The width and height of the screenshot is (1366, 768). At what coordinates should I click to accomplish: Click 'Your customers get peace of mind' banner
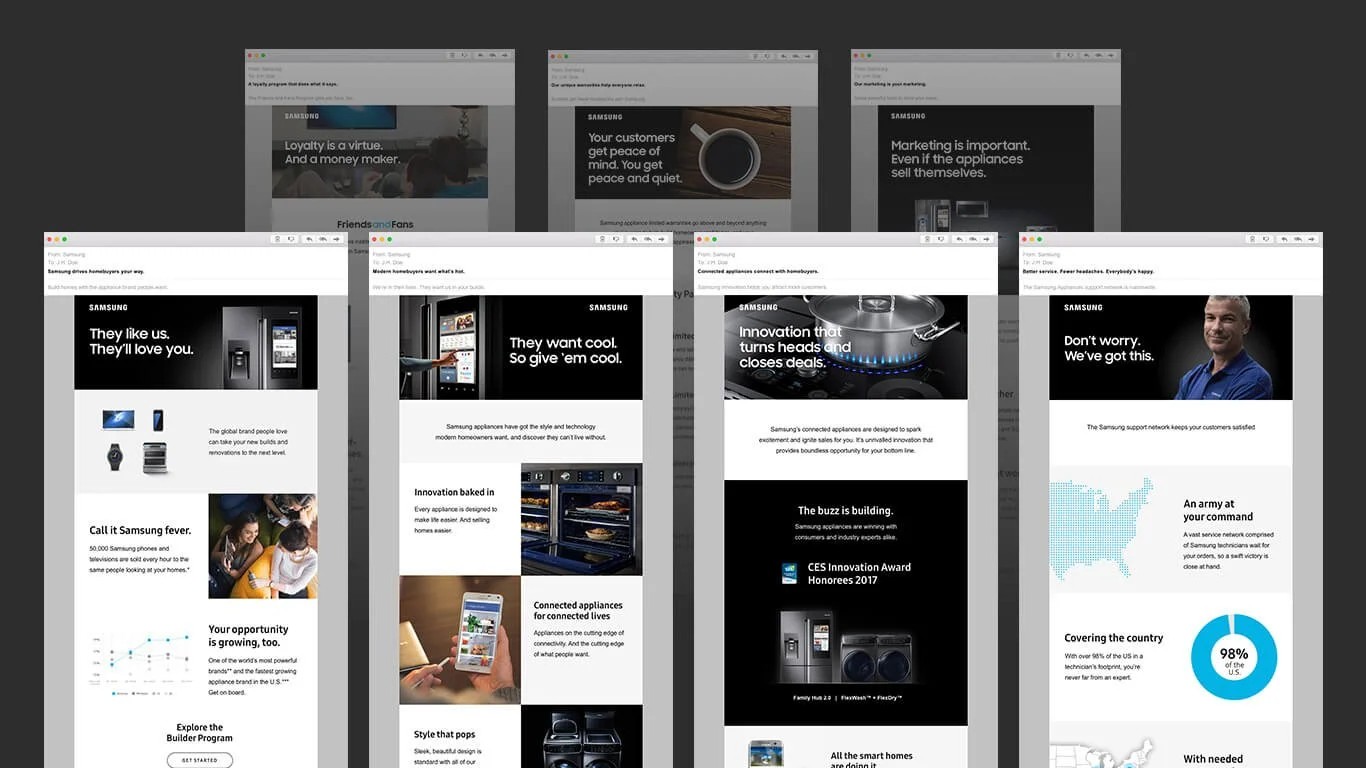683,152
